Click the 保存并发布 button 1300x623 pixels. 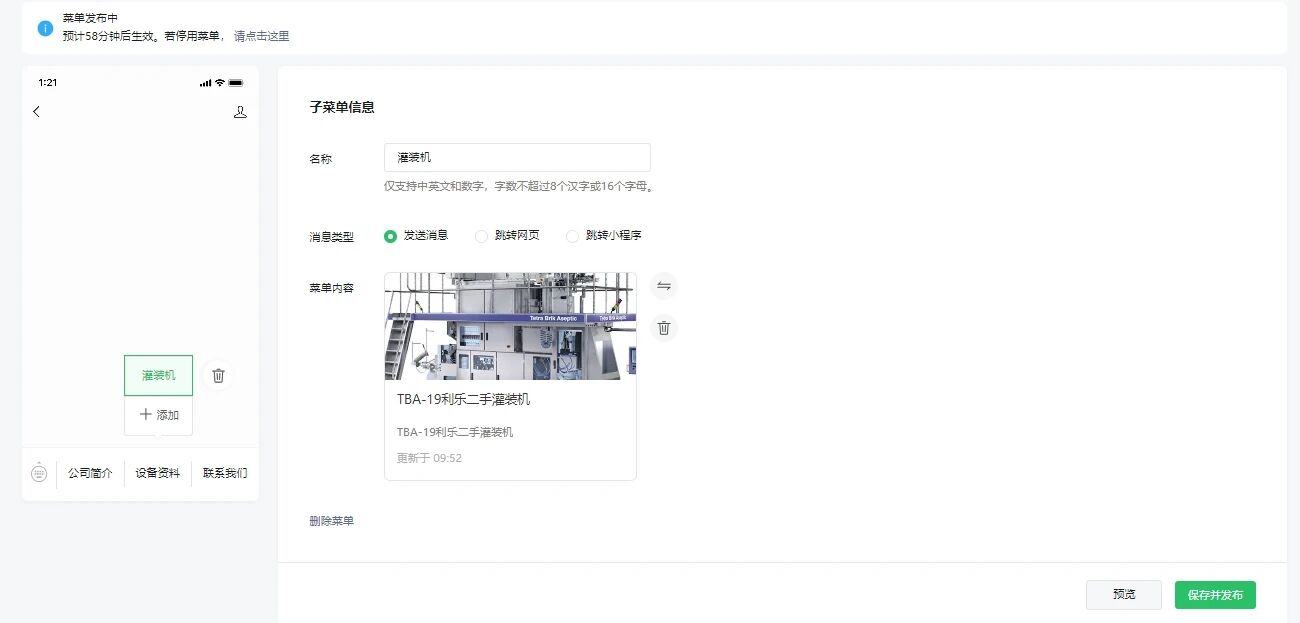pos(1215,595)
